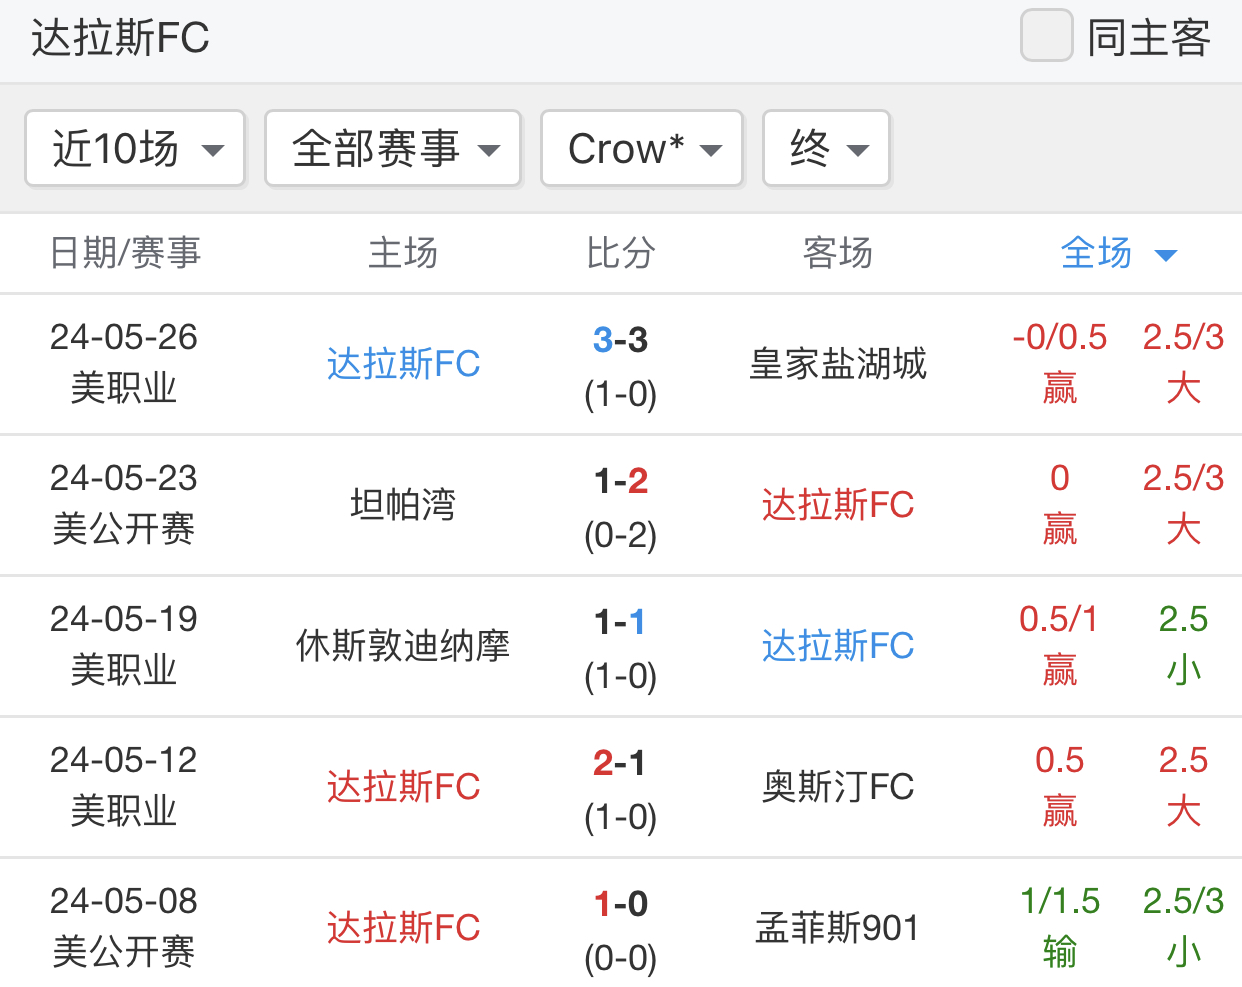The height and width of the screenshot is (987, 1242).
Task: Click the 日期/赛事 column header
Action: click(x=126, y=253)
